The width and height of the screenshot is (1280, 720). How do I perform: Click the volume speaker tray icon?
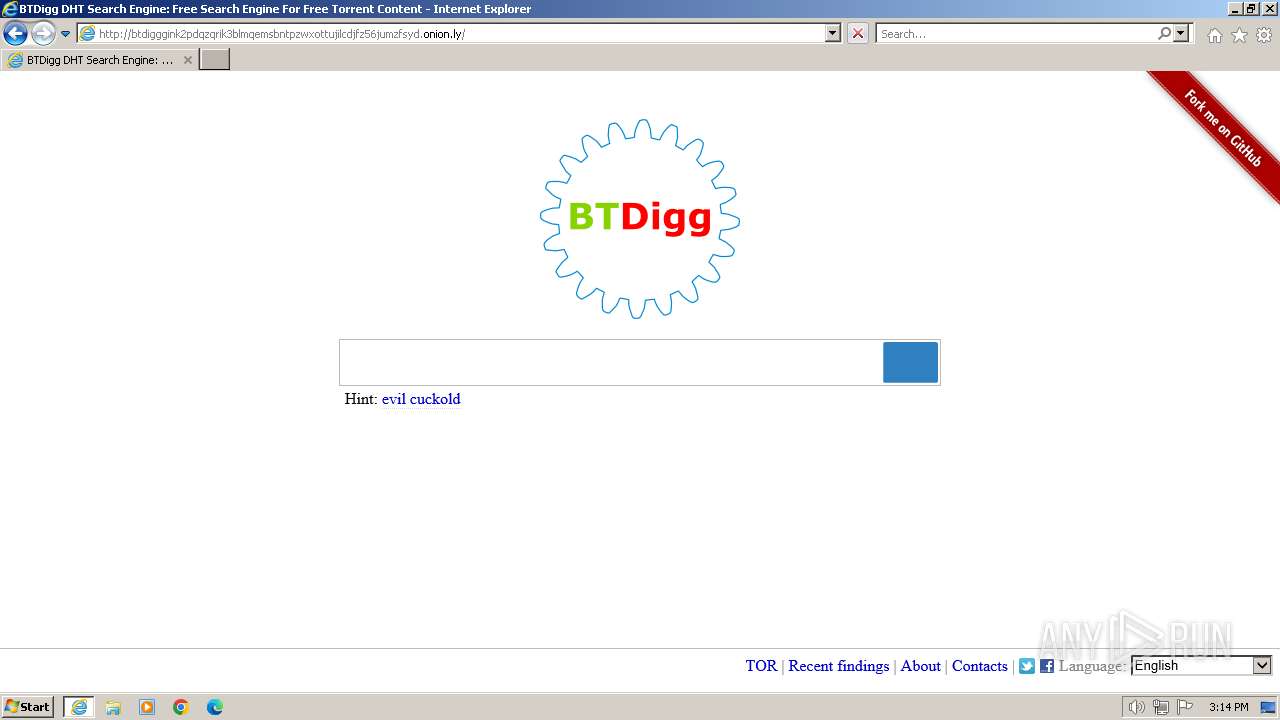1136,707
